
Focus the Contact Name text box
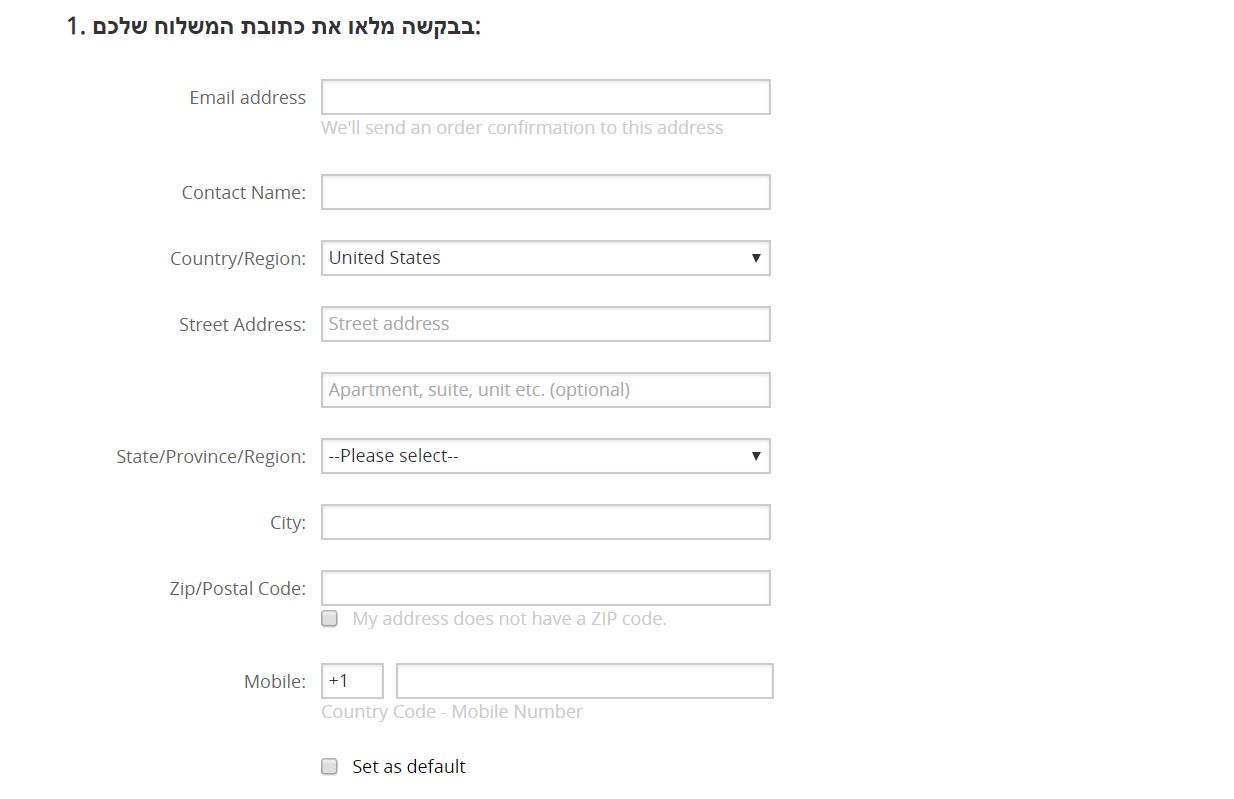point(545,192)
